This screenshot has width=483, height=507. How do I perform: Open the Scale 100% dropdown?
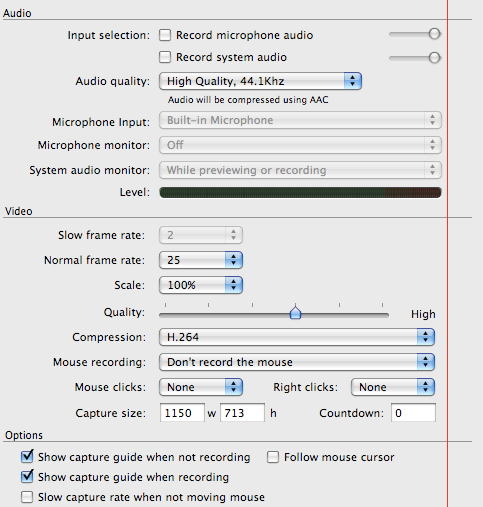click(201, 285)
